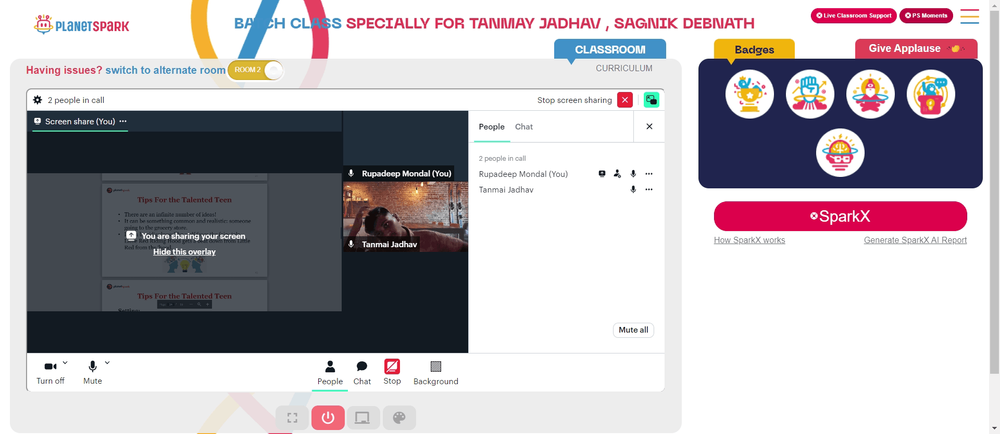Image resolution: width=1000 pixels, height=434 pixels.
Task: Open the Give Applause tab
Action: tap(916, 48)
